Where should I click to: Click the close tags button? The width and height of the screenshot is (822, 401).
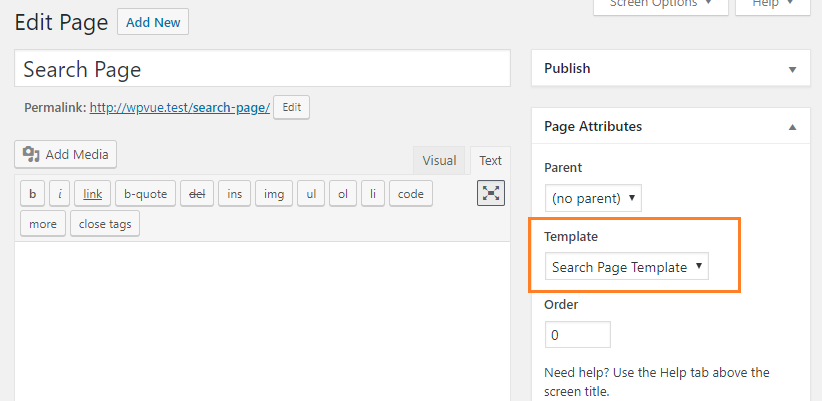pyautogui.click(x=105, y=224)
